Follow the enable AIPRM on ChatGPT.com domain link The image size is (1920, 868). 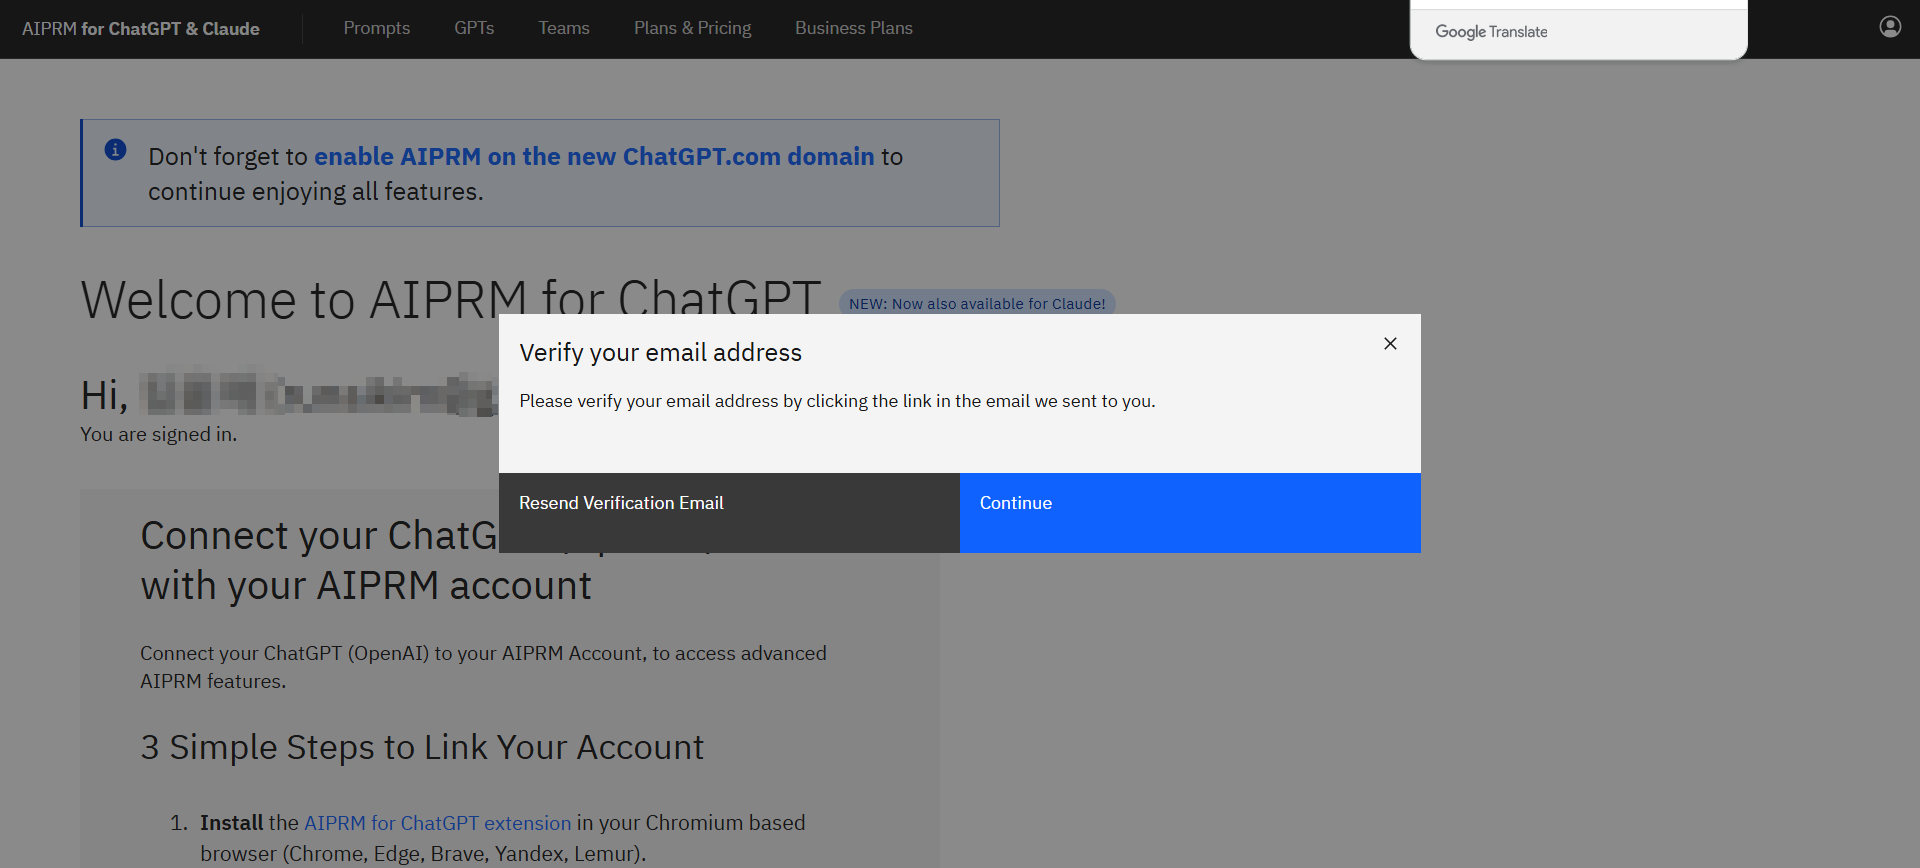tap(595, 157)
